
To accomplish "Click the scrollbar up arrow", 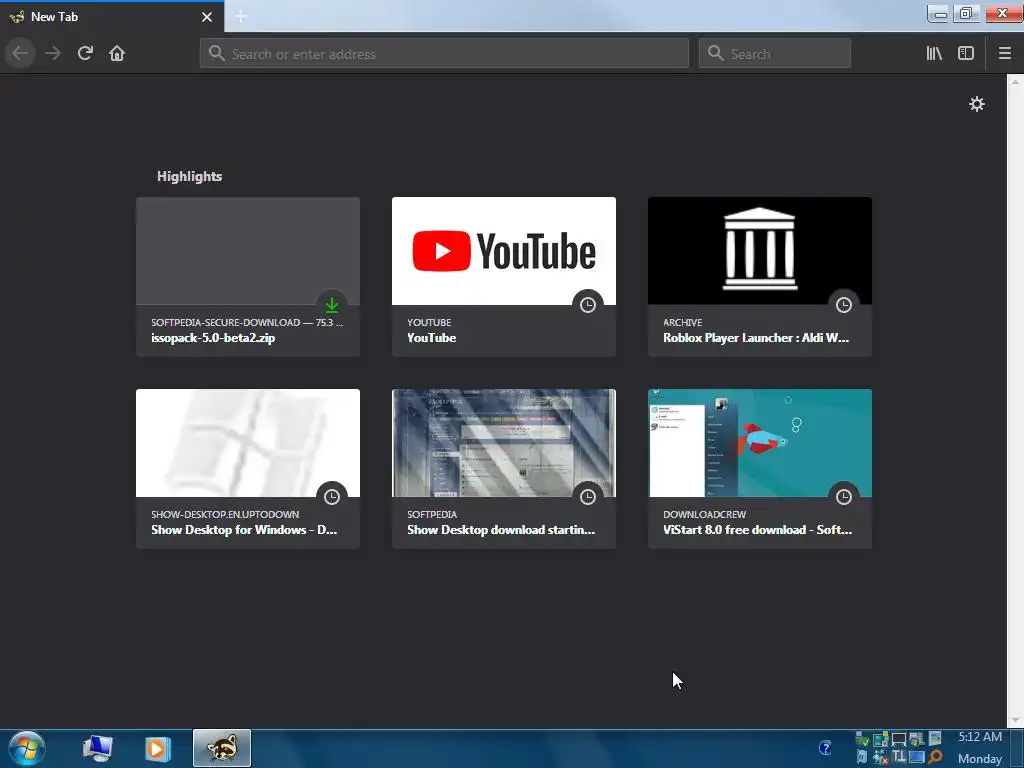I will (x=1015, y=81).
